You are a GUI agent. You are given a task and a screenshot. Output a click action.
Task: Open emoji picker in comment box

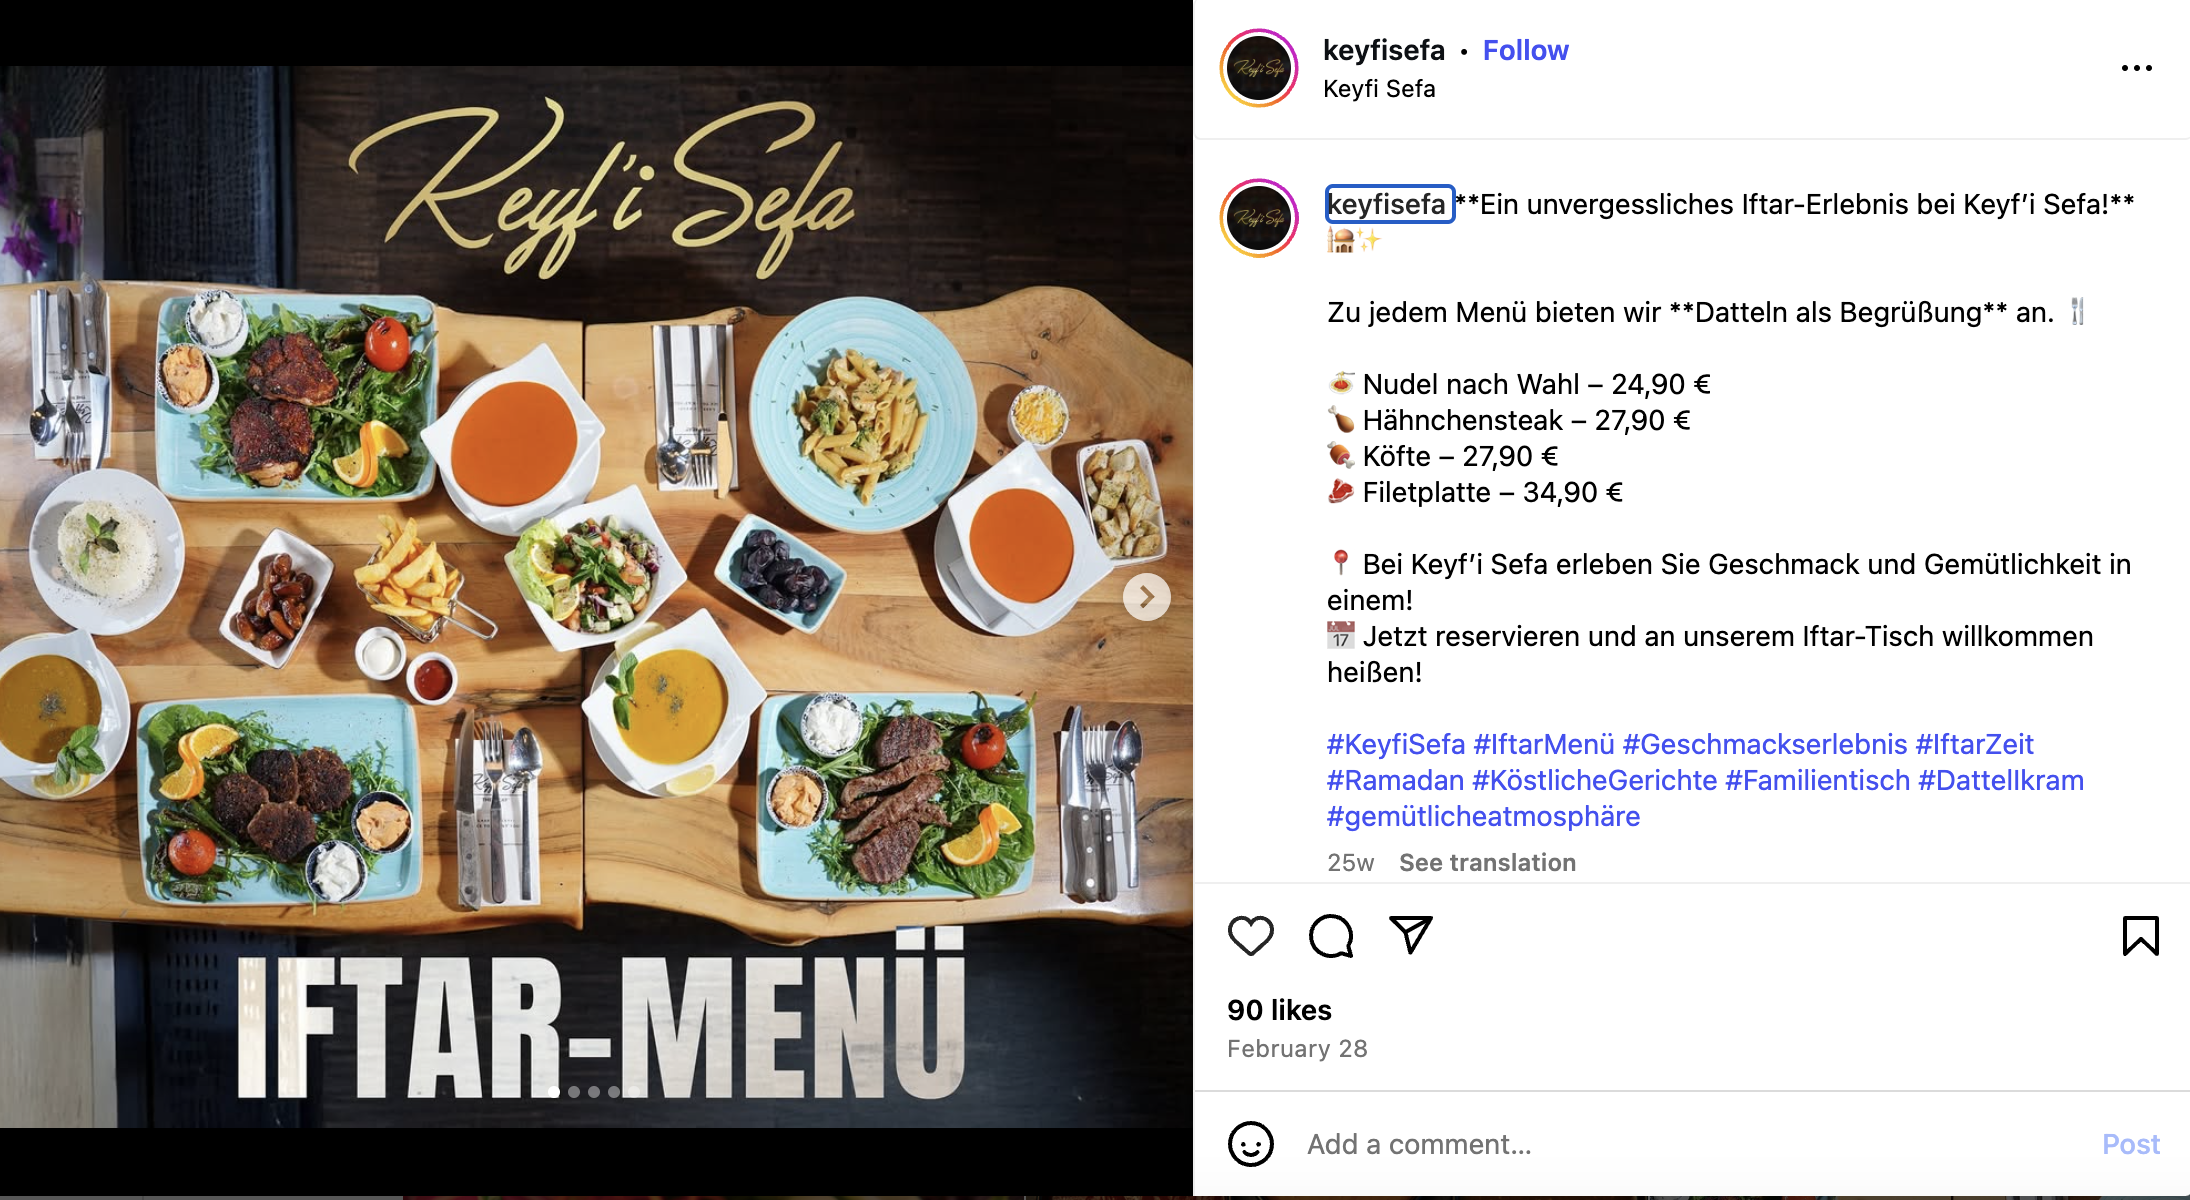pyautogui.click(x=1250, y=1144)
